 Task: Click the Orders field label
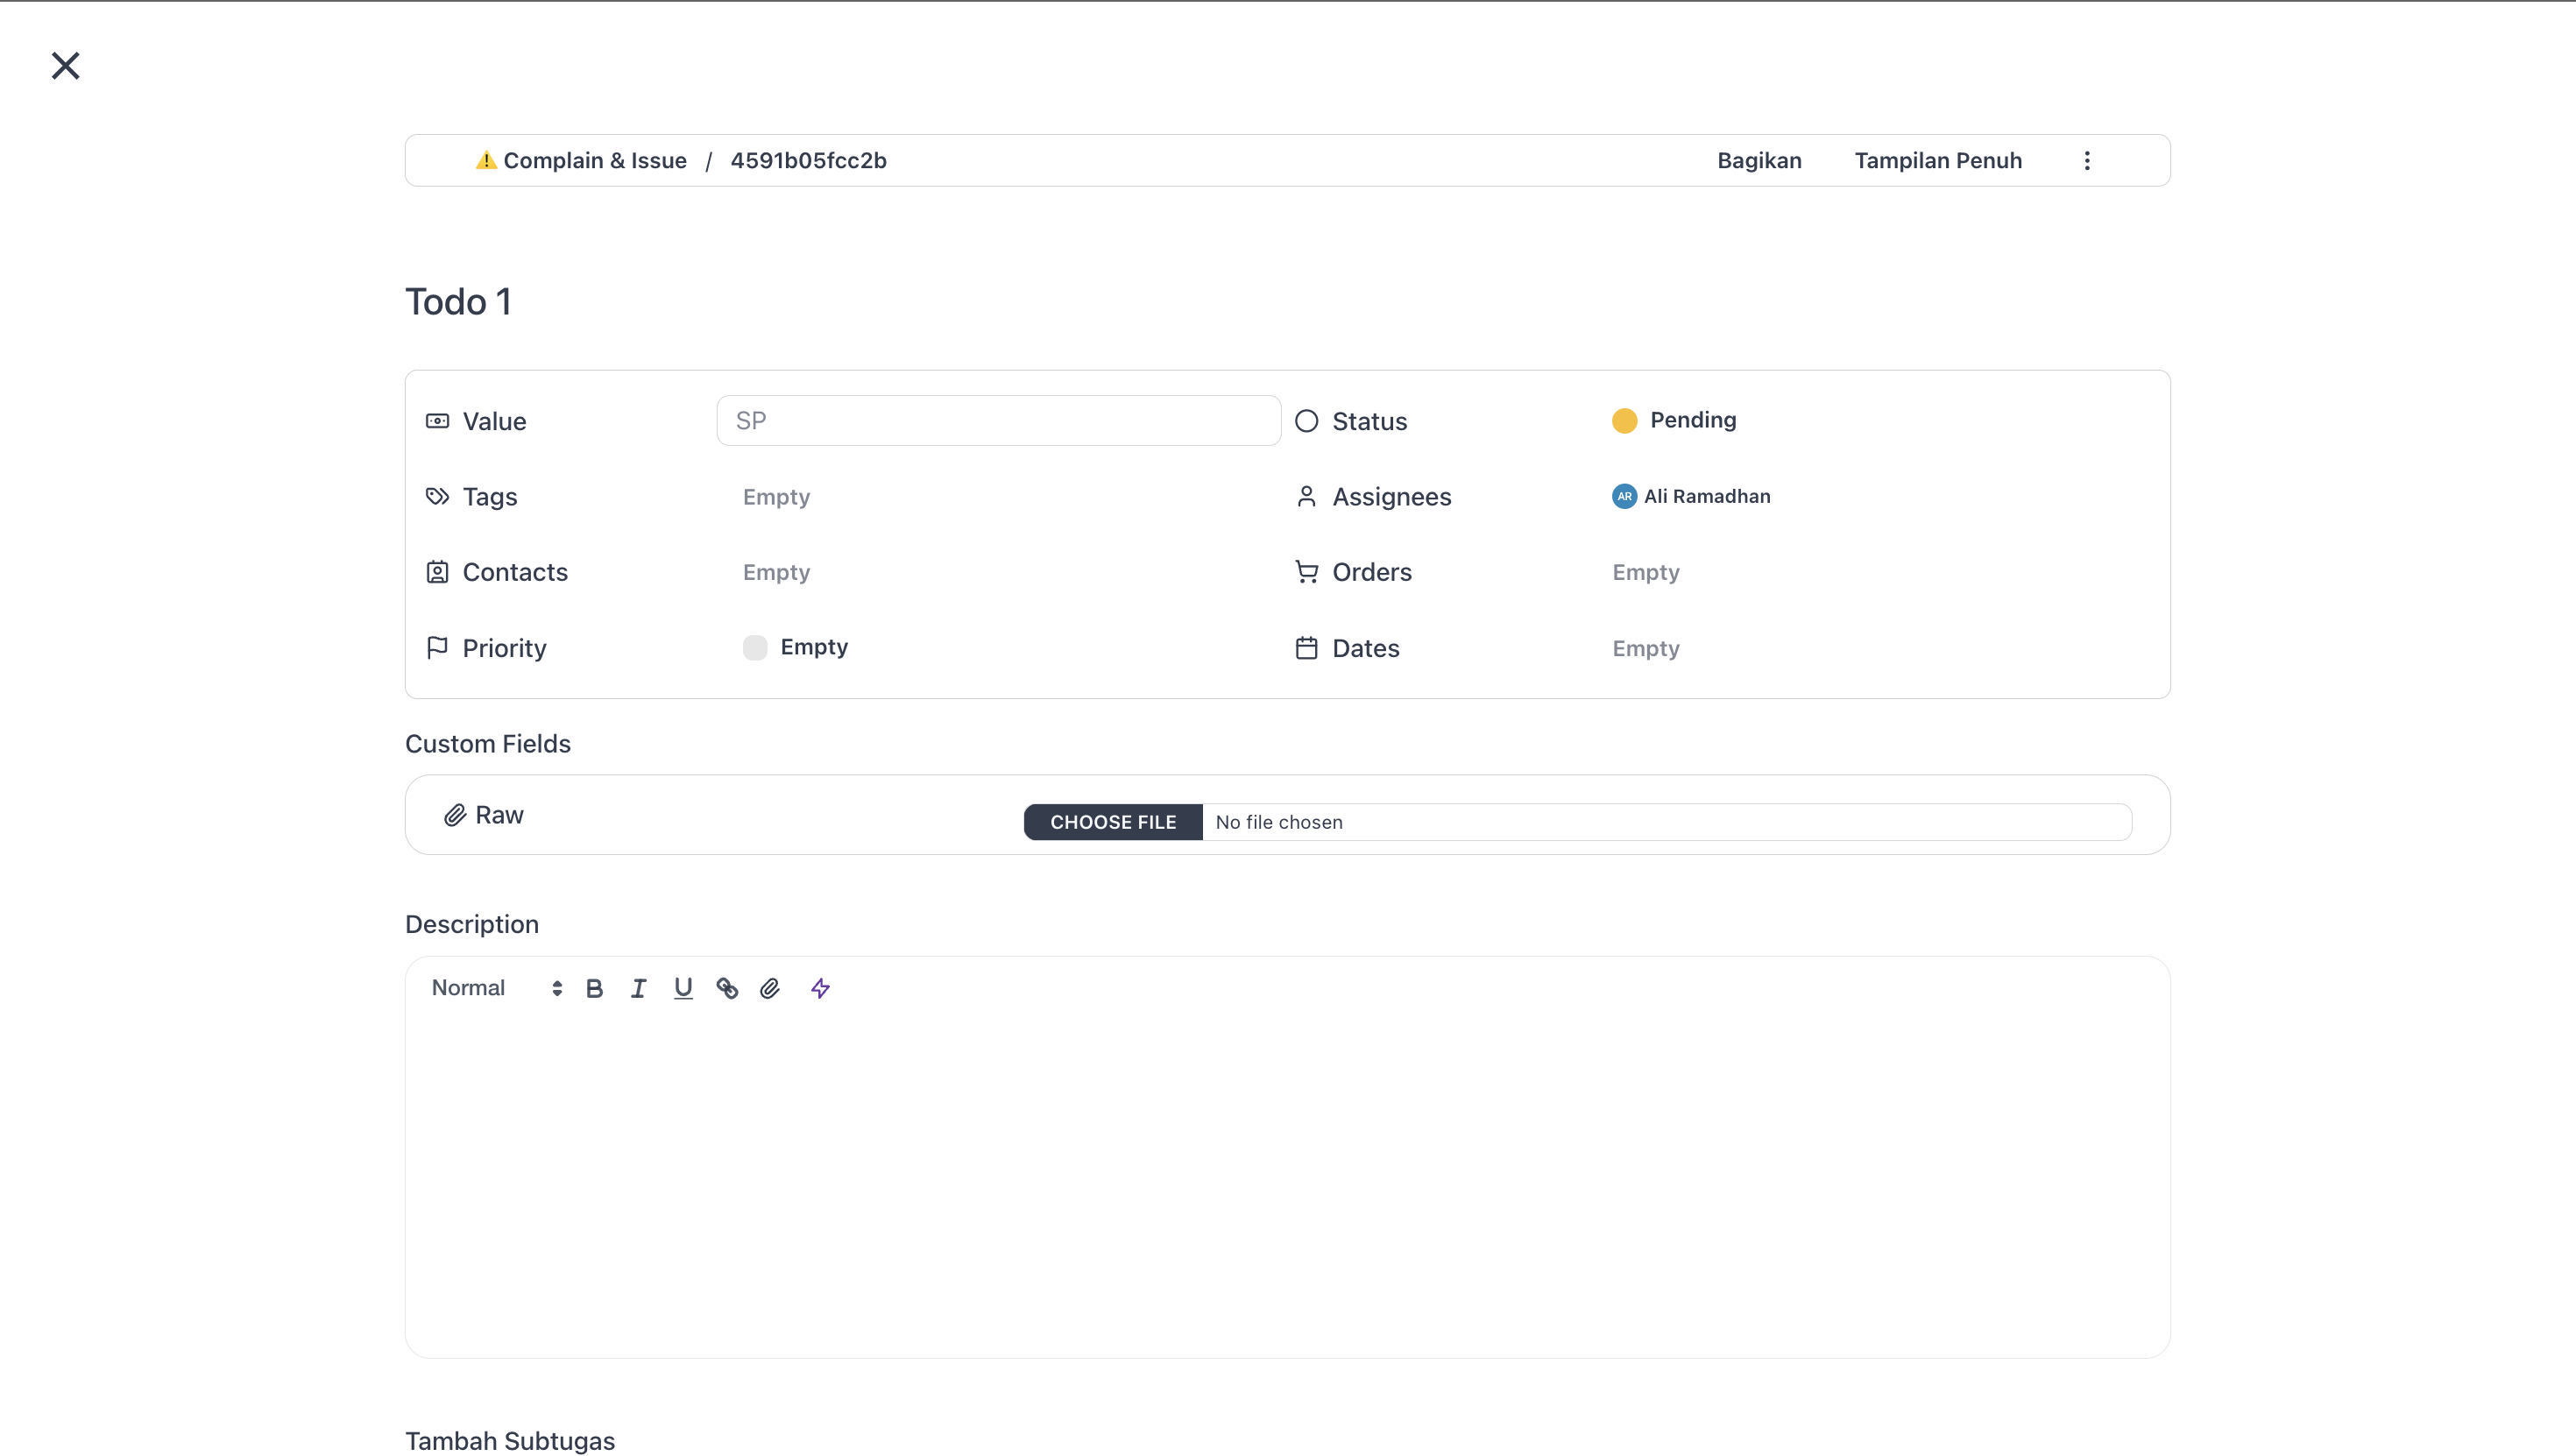click(x=1372, y=572)
